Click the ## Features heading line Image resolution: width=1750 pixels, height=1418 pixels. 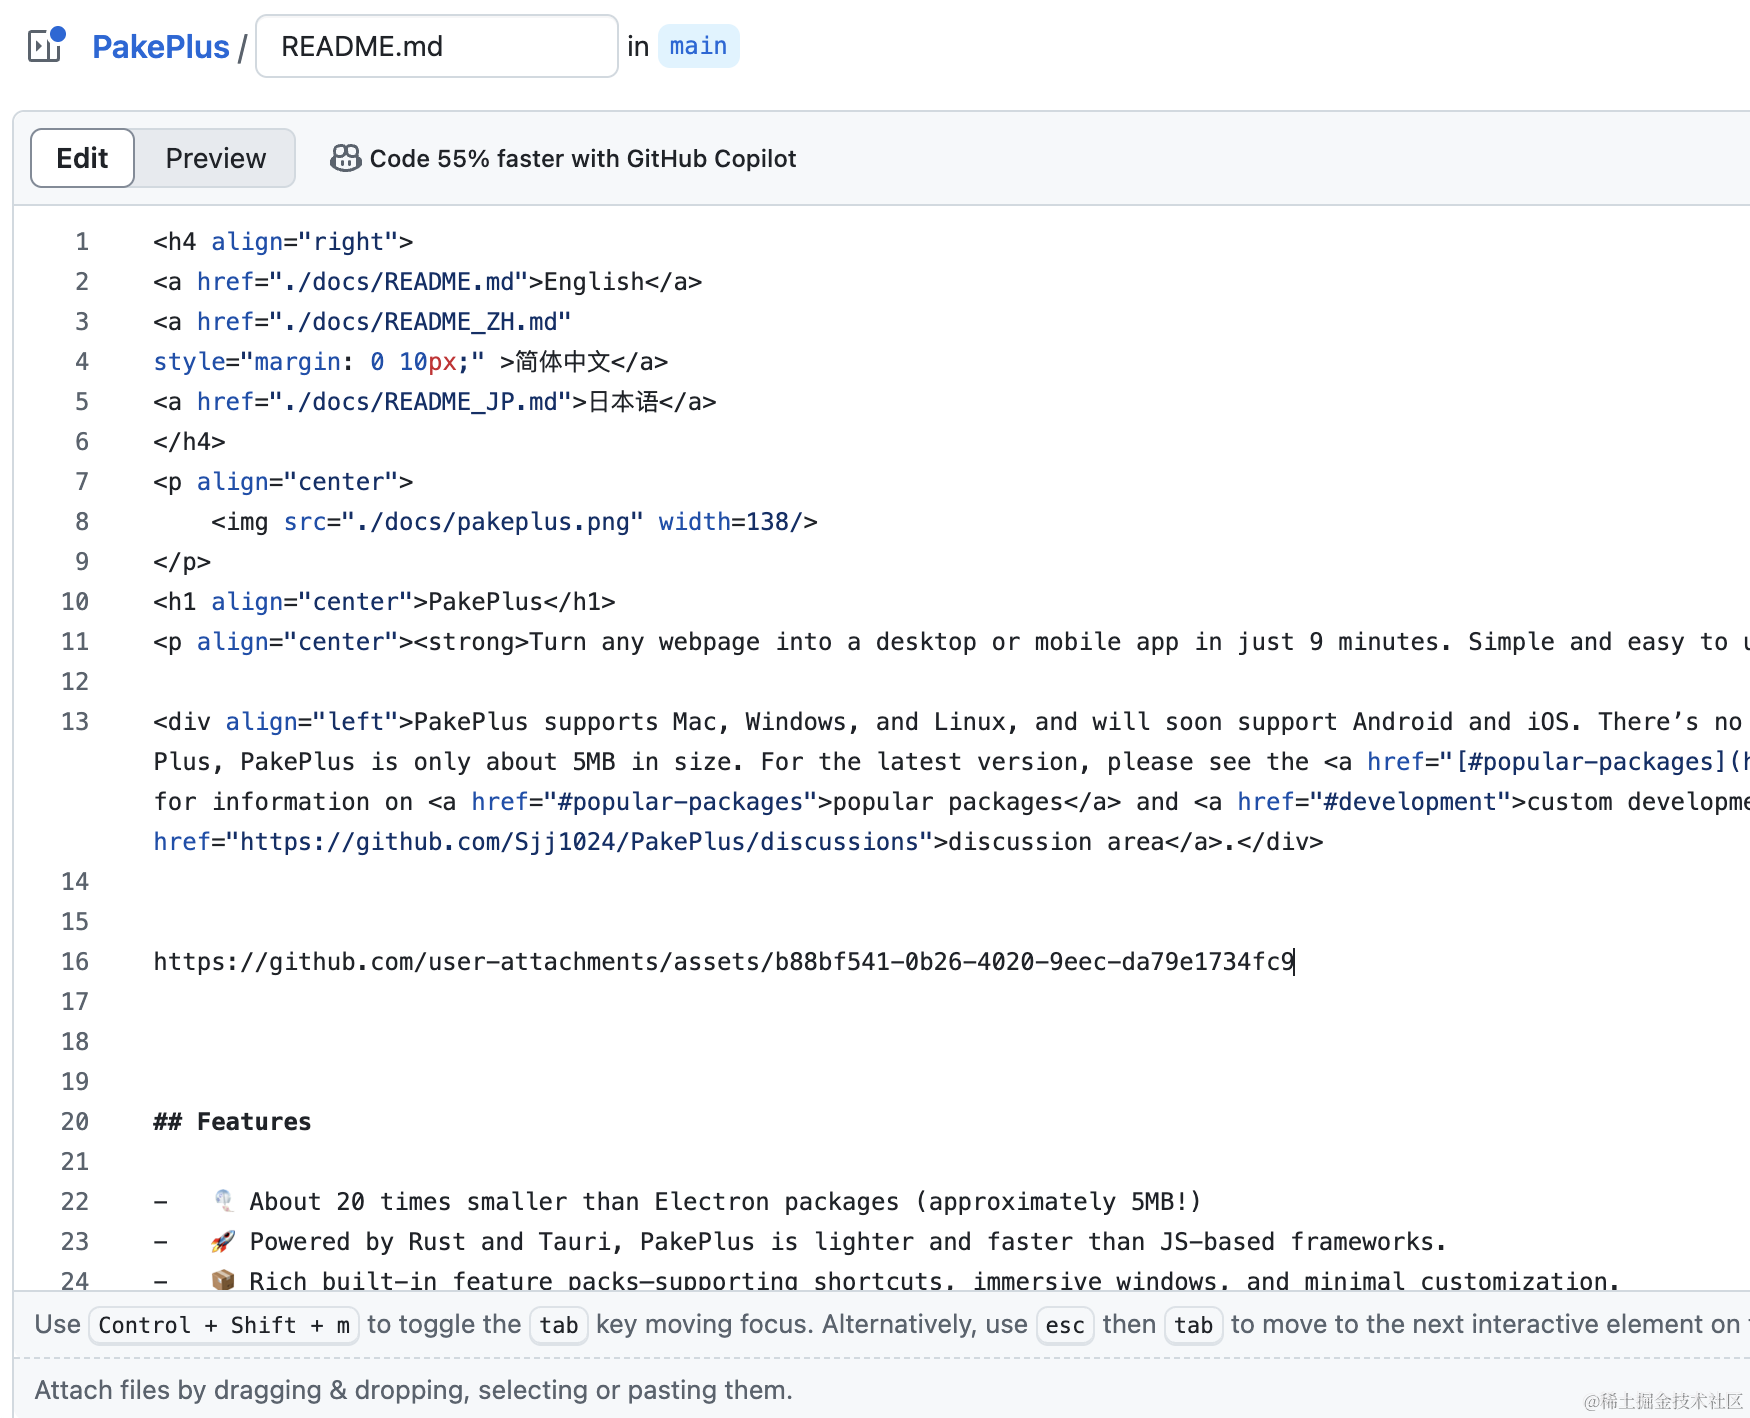232,1122
